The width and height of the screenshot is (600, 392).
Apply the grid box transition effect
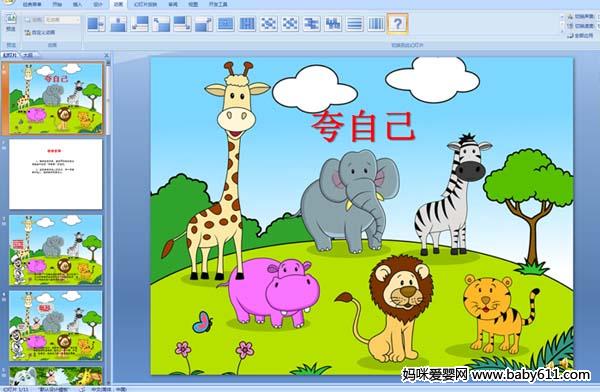247,24
